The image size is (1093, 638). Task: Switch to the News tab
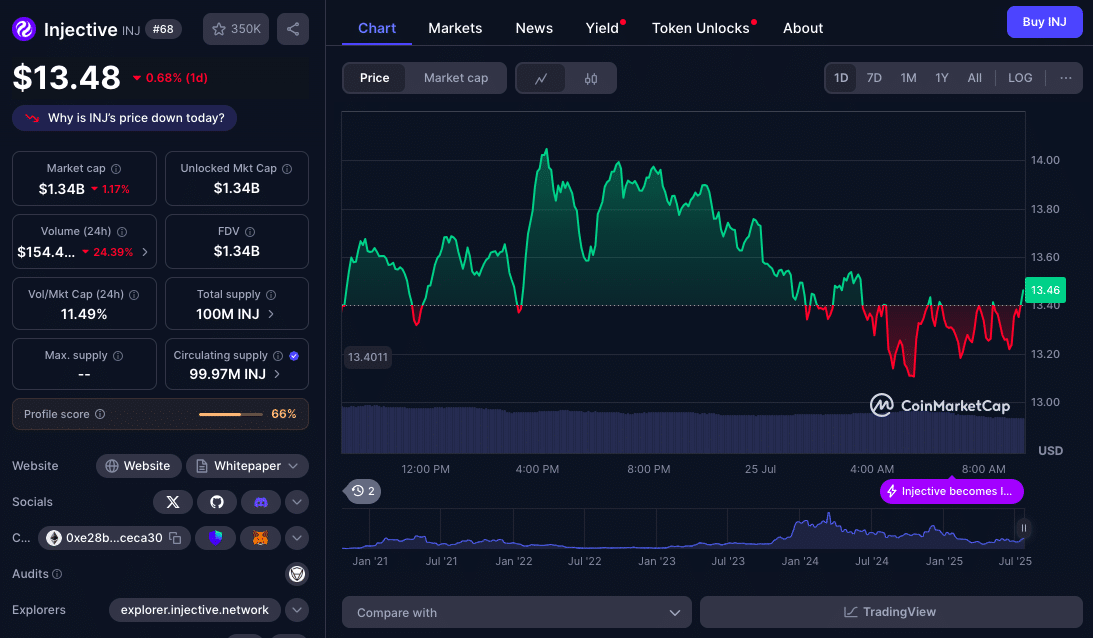534,29
